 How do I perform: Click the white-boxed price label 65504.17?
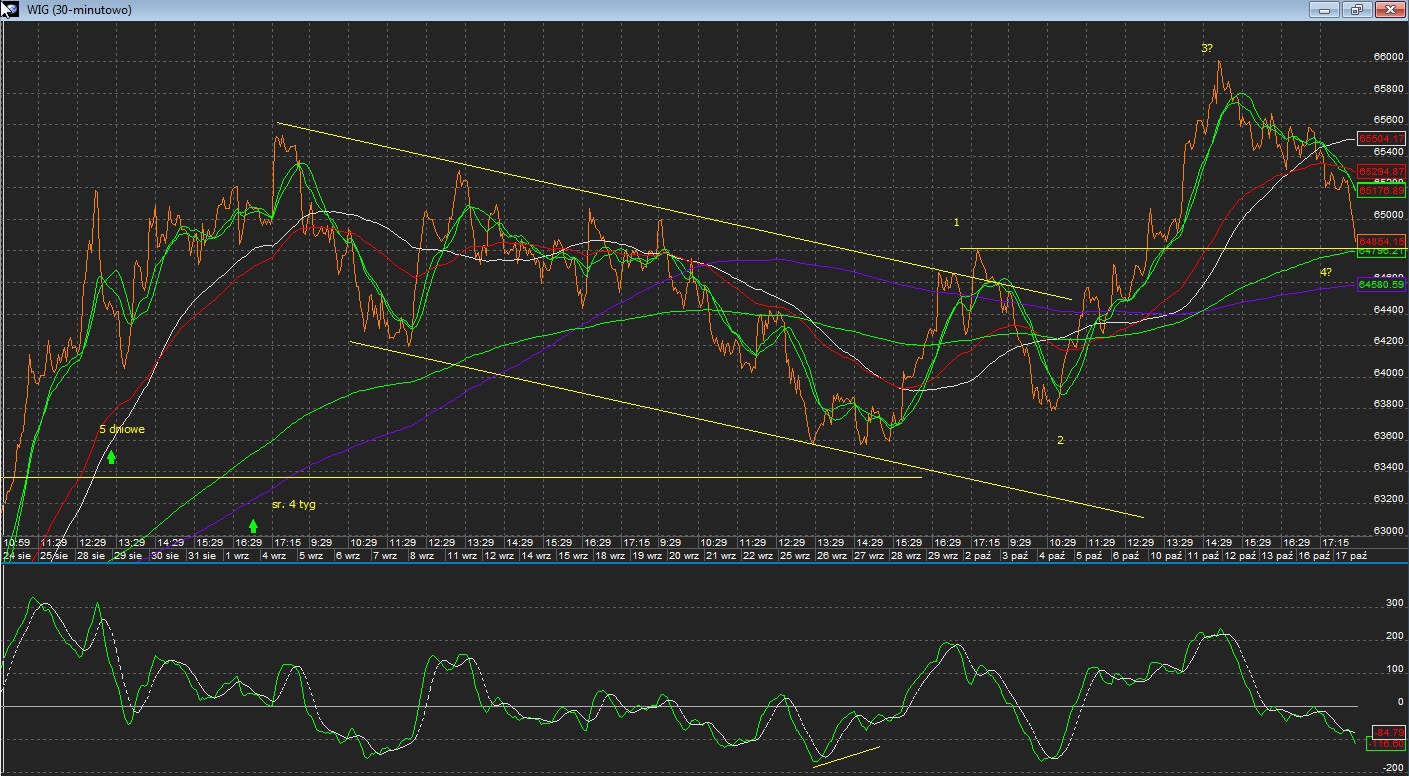coord(1381,138)
